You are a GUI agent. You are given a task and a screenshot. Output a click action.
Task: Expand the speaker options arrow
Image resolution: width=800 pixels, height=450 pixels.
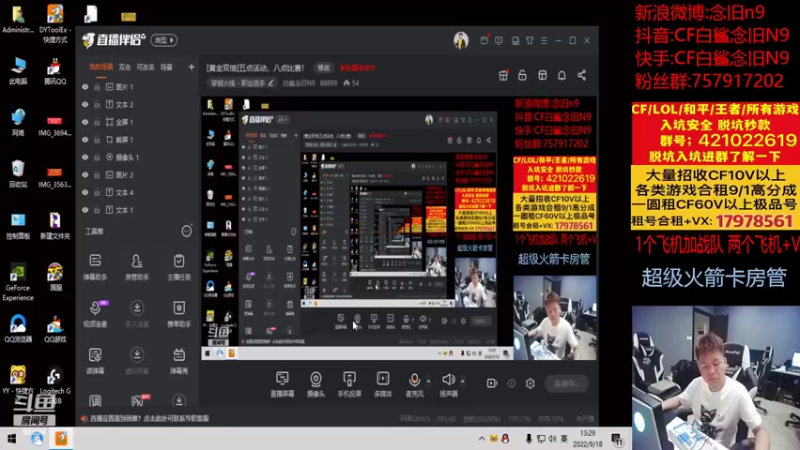coord(462,381)
